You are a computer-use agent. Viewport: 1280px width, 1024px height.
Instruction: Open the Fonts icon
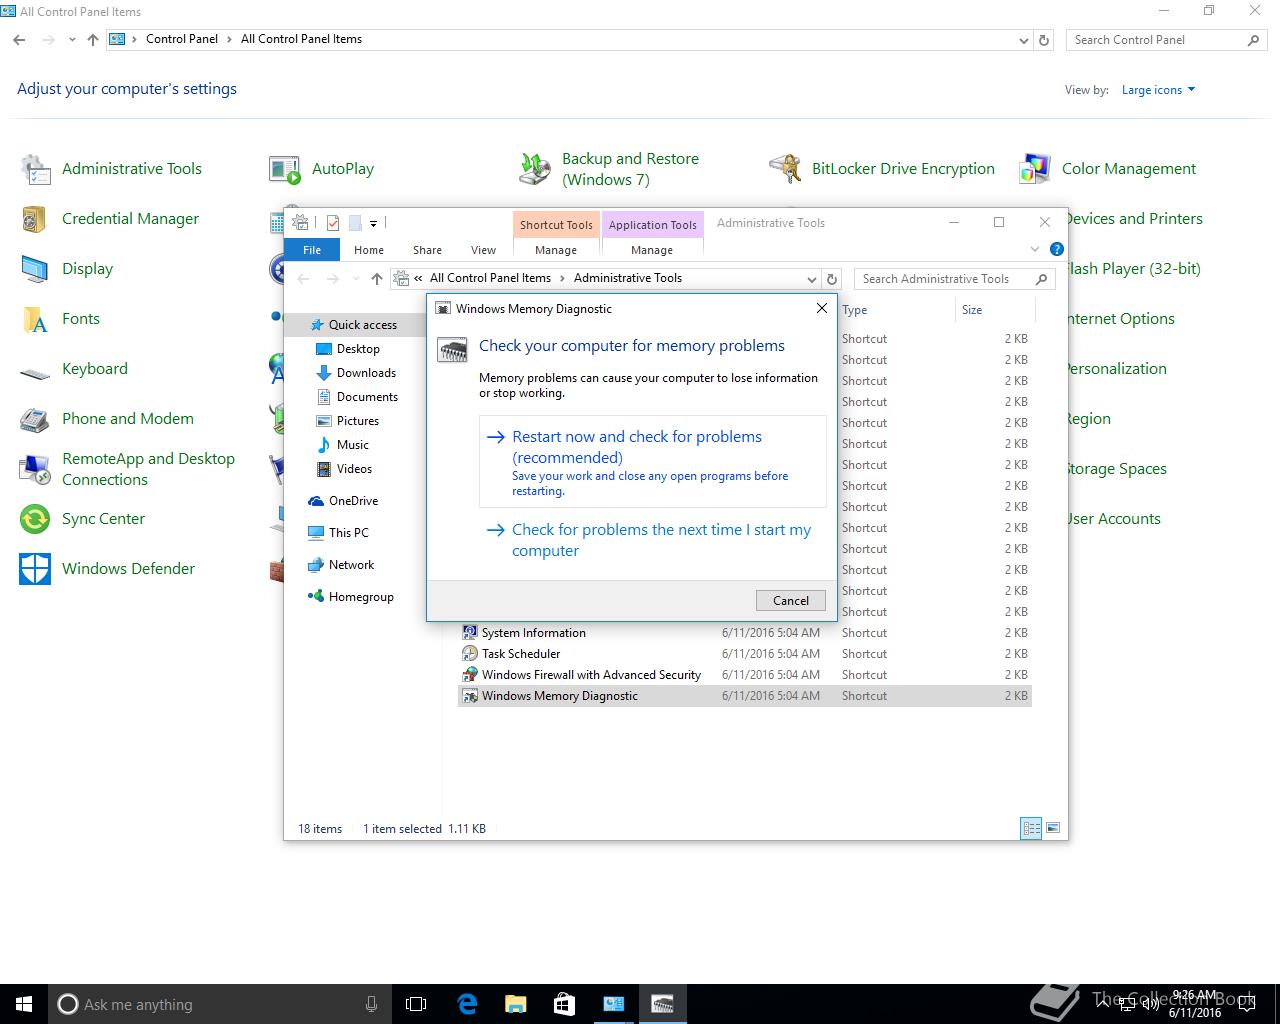pyautogui.click(x=36, y=319)
